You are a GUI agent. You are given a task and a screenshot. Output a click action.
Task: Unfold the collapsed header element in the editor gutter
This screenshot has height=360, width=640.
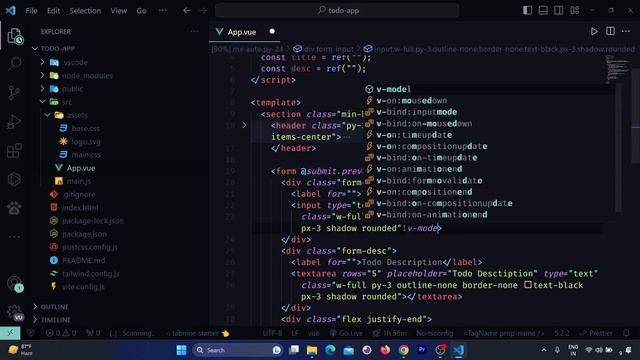click(x=244, y=125)
